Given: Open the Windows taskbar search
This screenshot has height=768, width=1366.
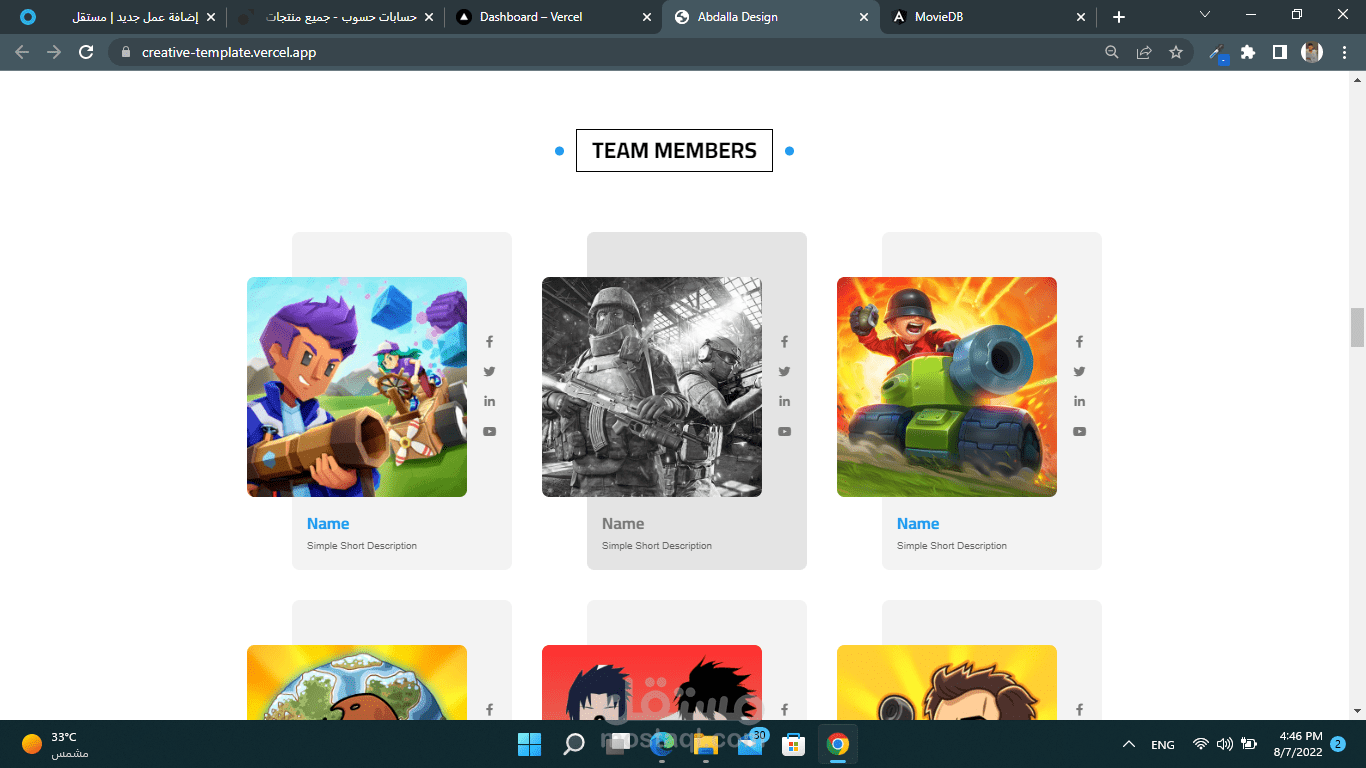Looking at the screenshot, I should tap(574, 744).
